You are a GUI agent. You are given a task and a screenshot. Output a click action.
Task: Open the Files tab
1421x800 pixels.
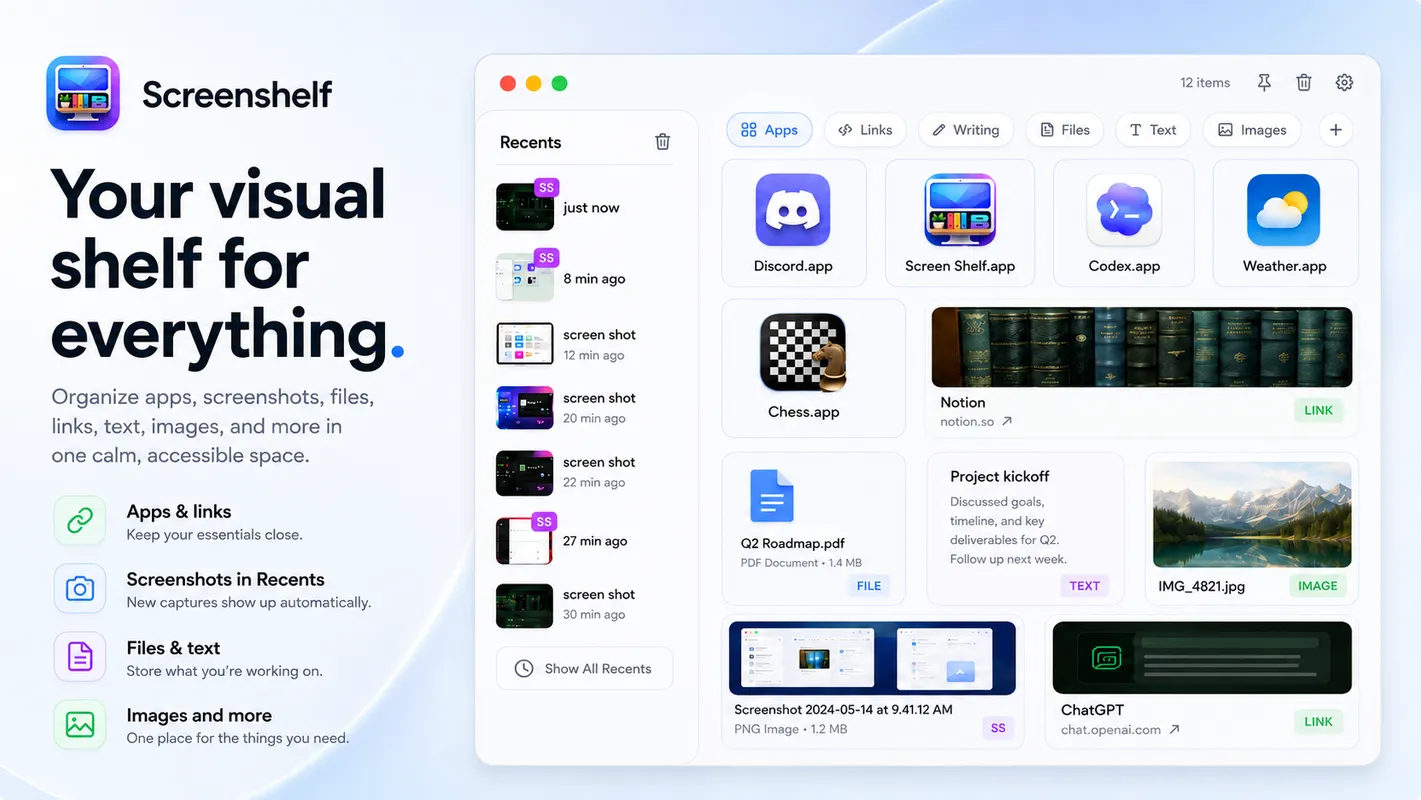click(1065, 130)
